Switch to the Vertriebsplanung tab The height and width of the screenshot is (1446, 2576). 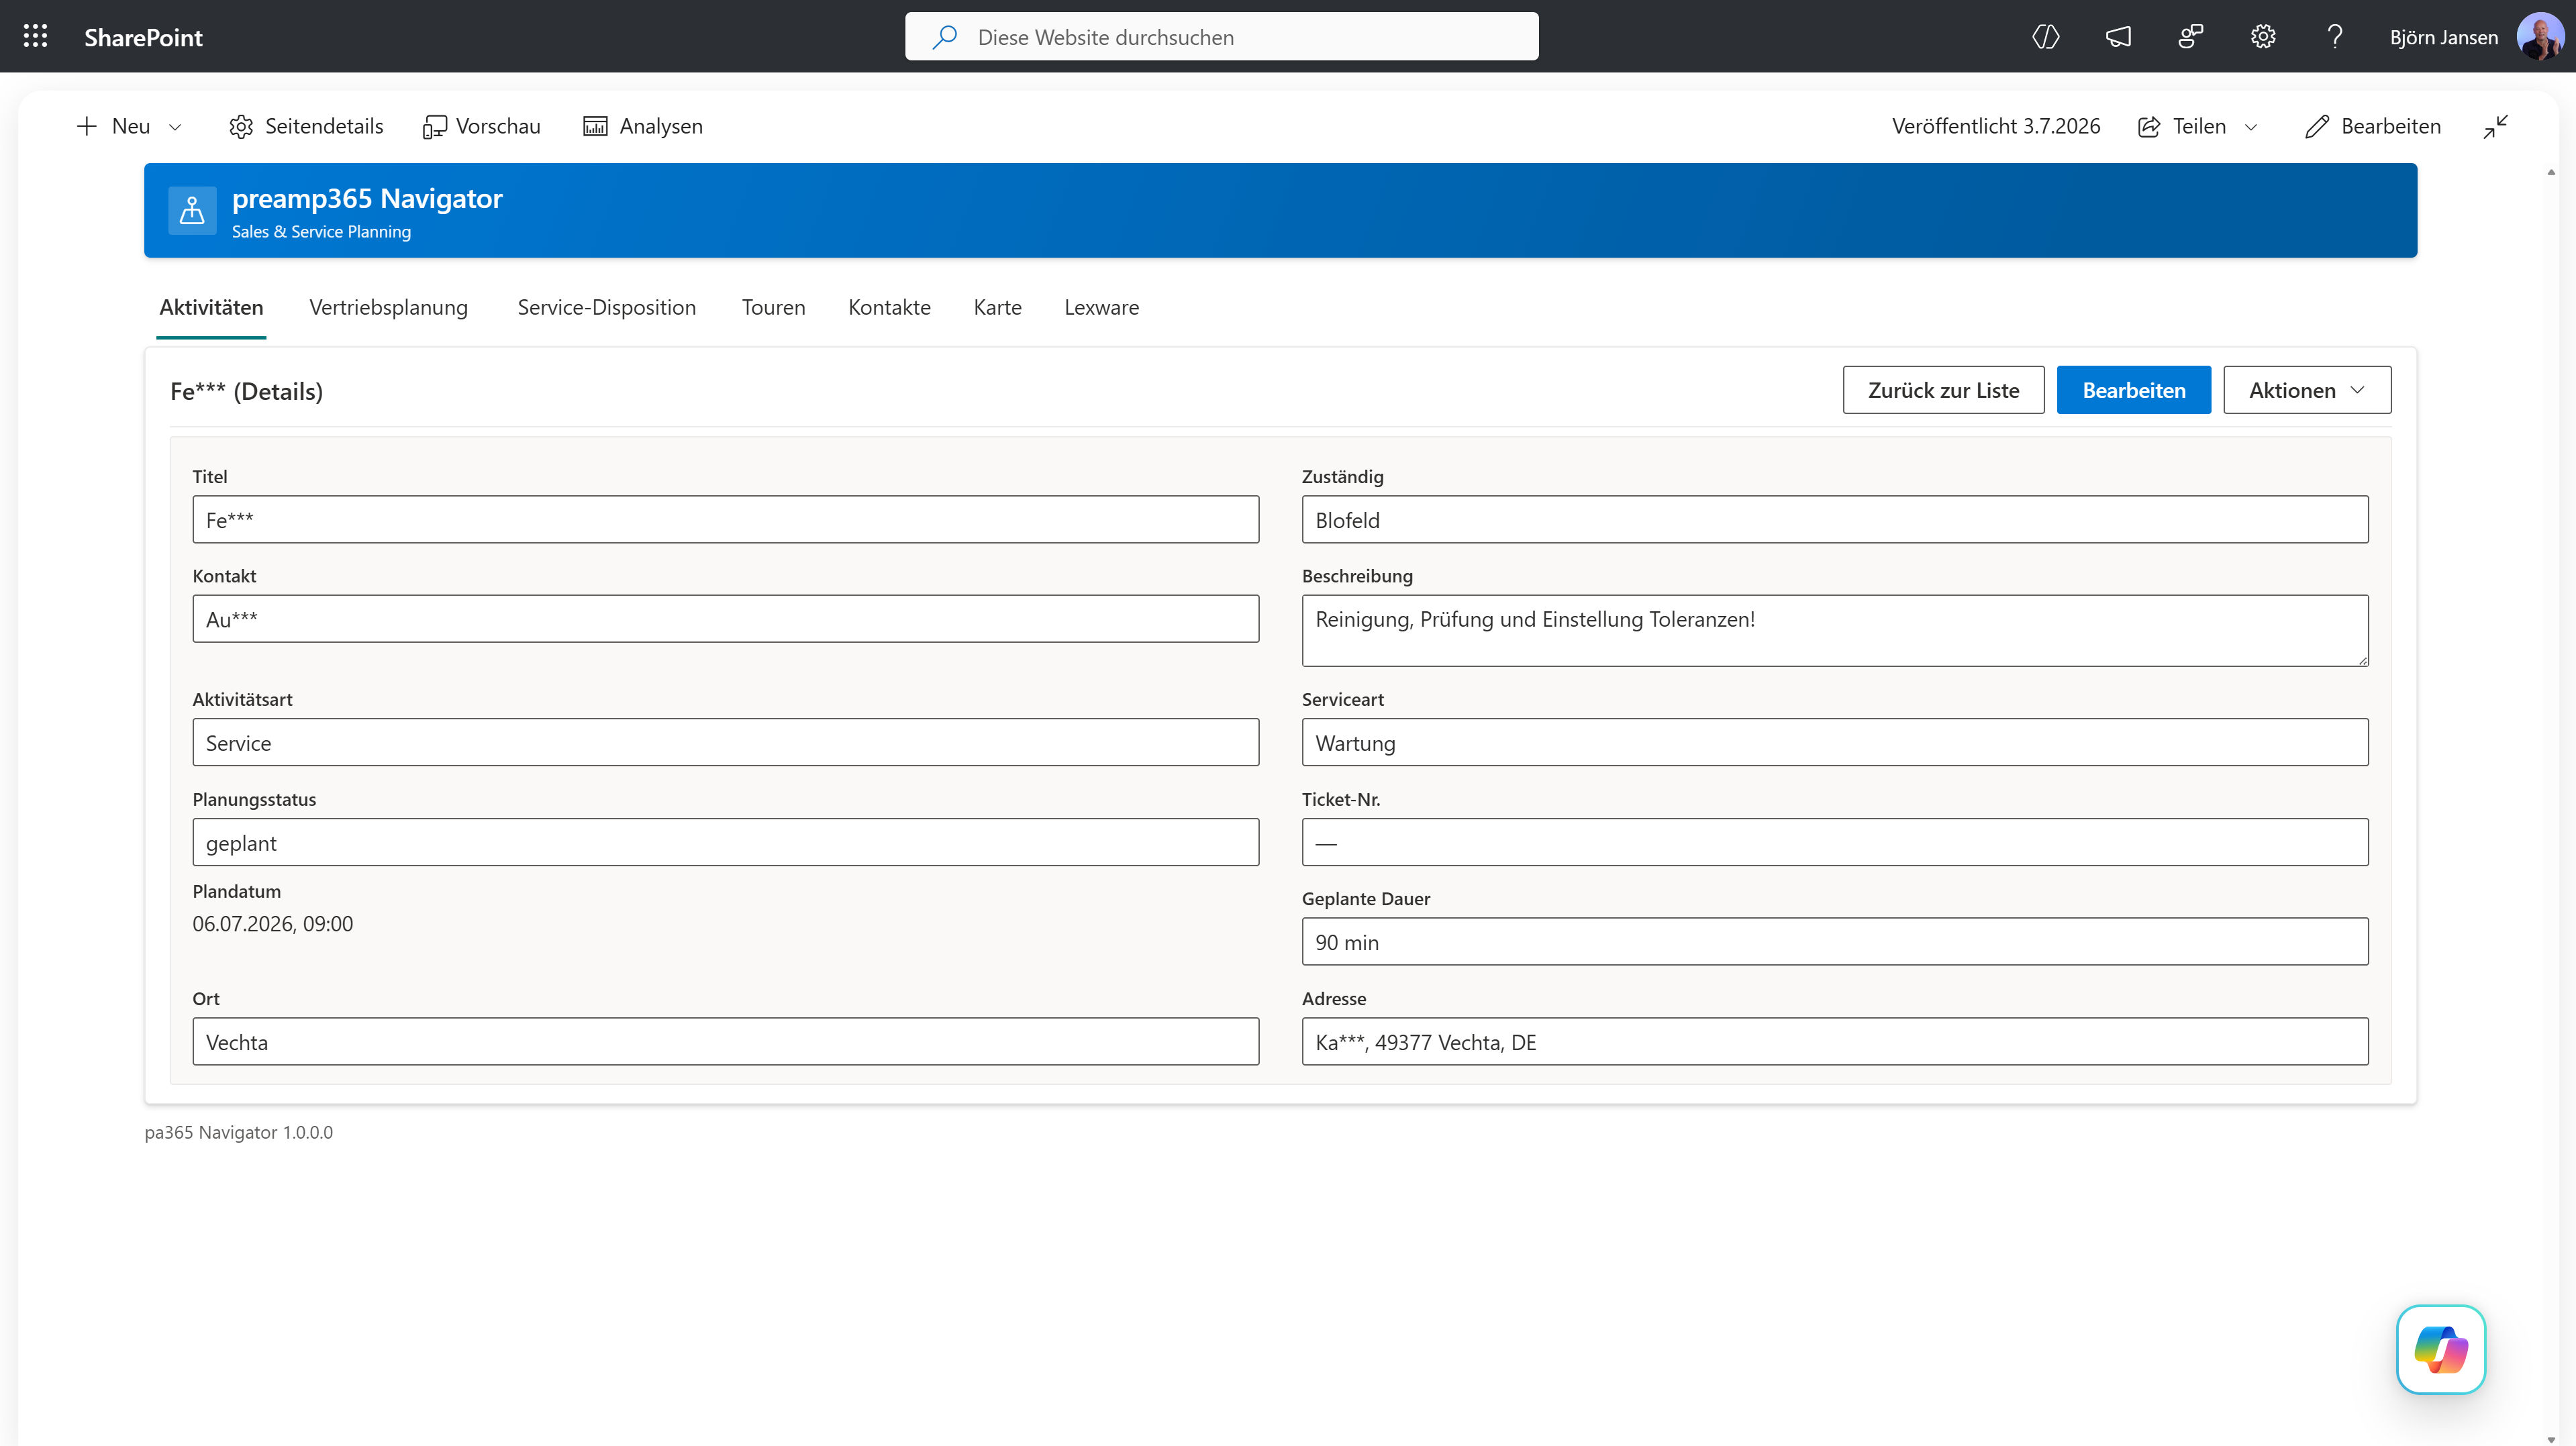tap(388, 307)
